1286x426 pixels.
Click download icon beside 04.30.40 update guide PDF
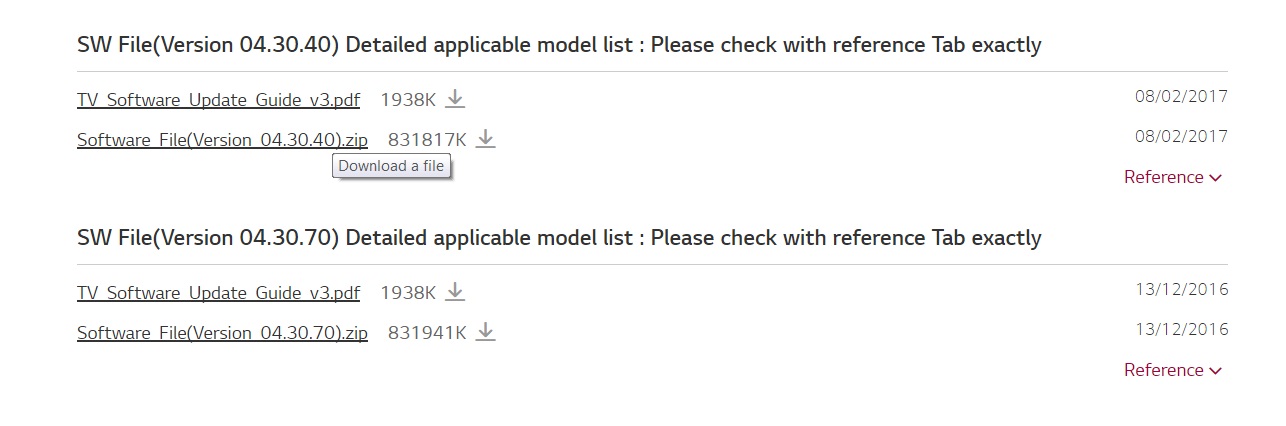click(x=455, y=99)
